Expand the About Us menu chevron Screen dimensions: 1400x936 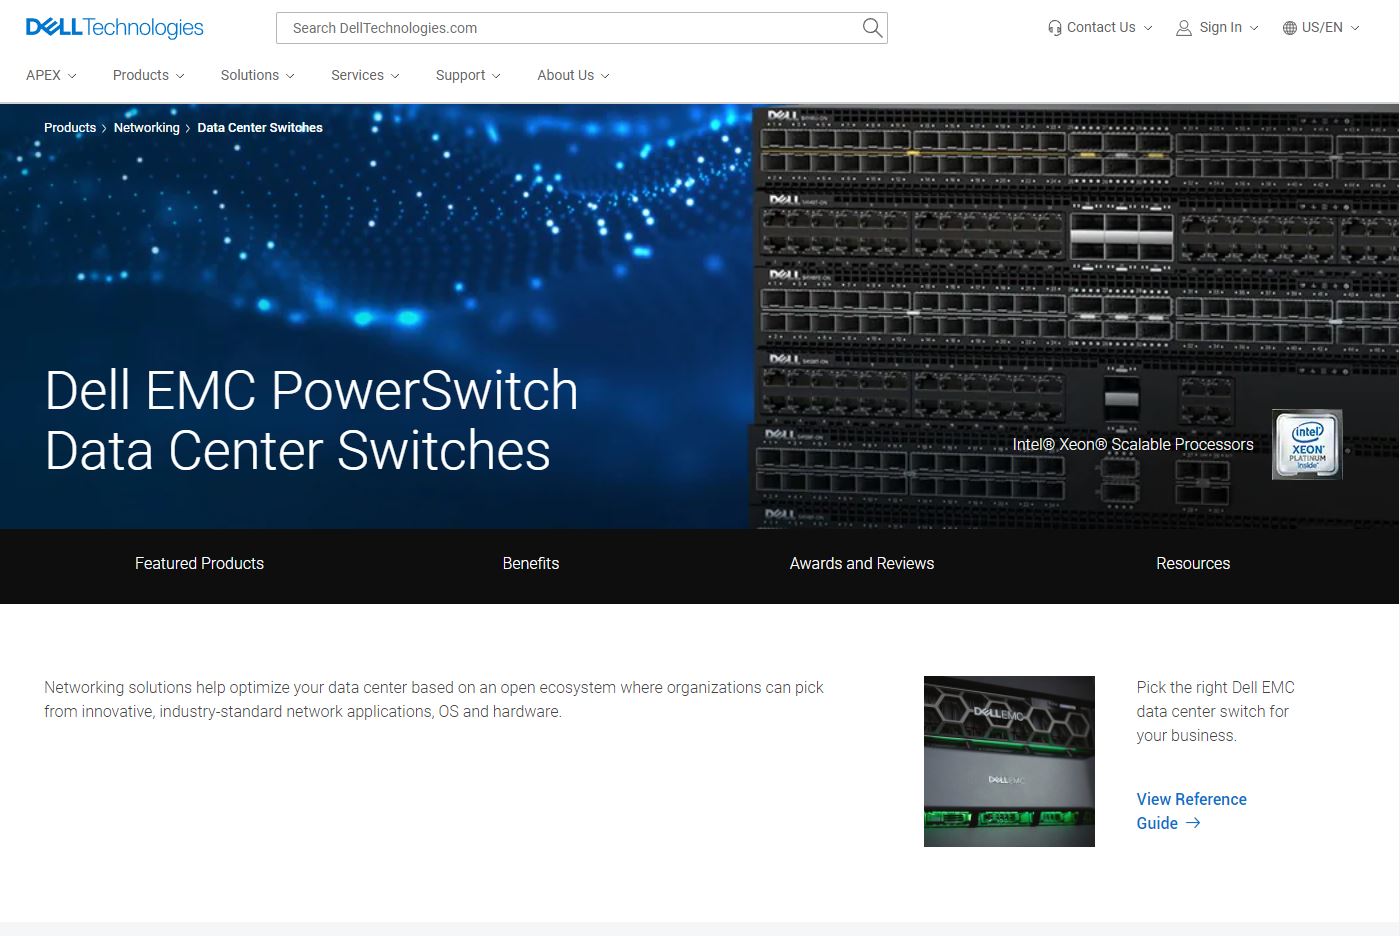605,76
